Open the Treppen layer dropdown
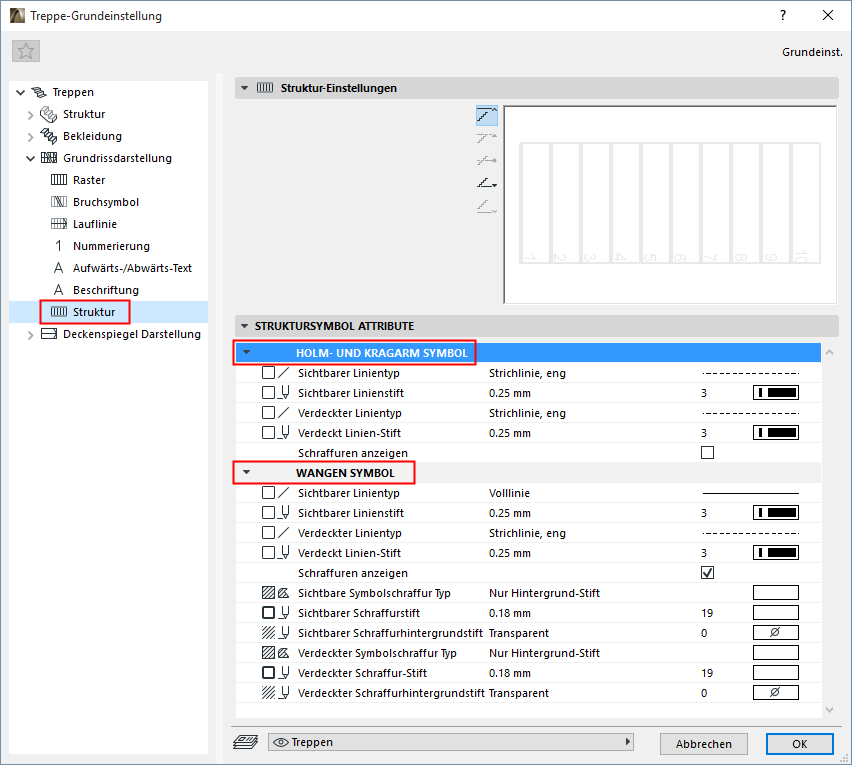 pos(451,742)
